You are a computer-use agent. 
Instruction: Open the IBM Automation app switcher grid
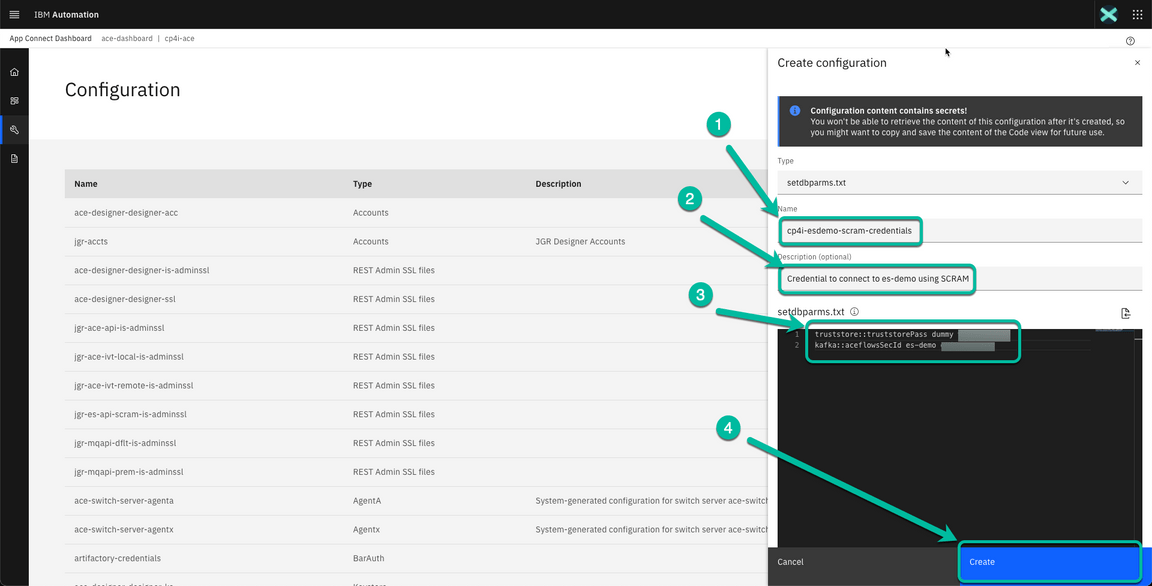click(1138, 14)
